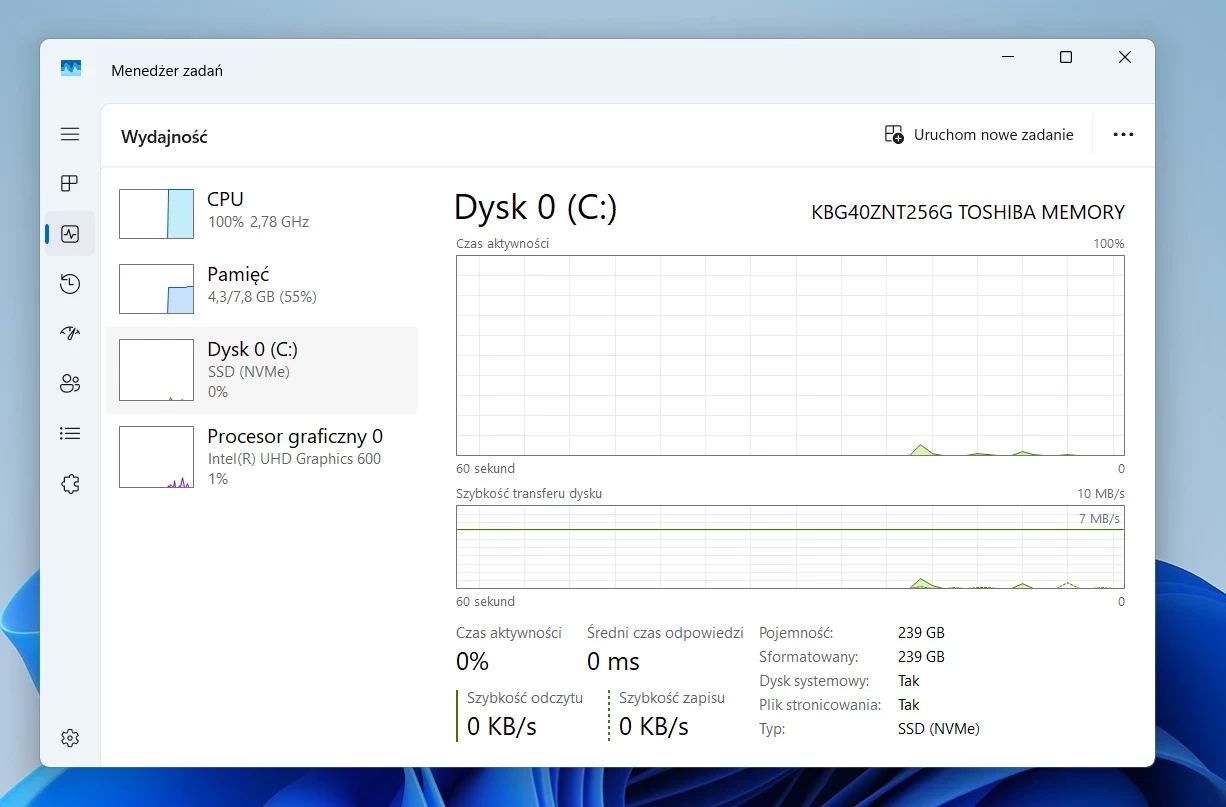
Task: Open the Users page icon
Action: coord(69,383)
